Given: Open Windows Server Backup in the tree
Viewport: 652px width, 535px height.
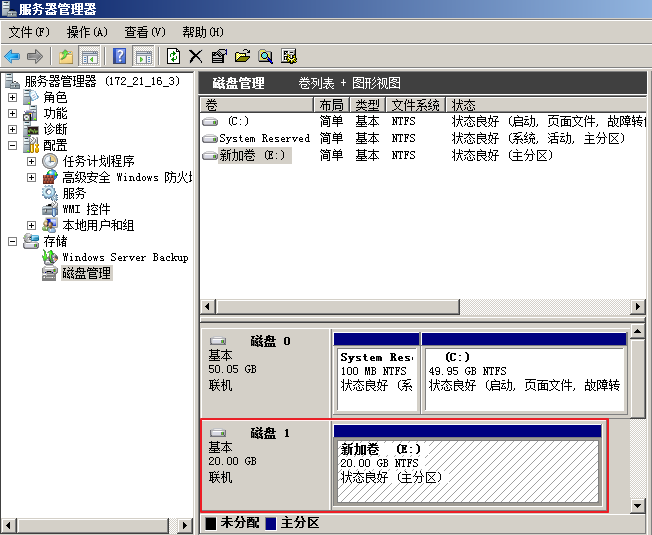Looking at the screenshot, I should click(x=124, y=257).
